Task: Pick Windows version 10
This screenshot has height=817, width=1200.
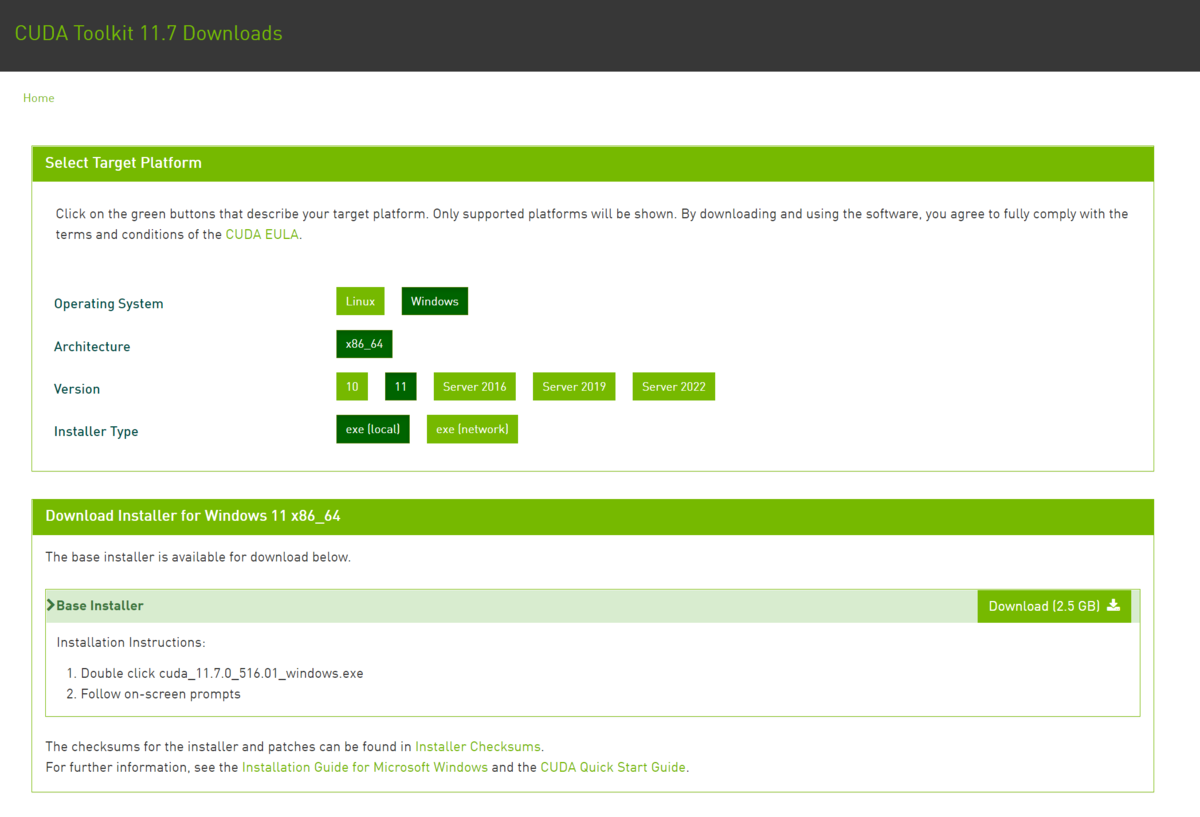Action: point(352,387)
